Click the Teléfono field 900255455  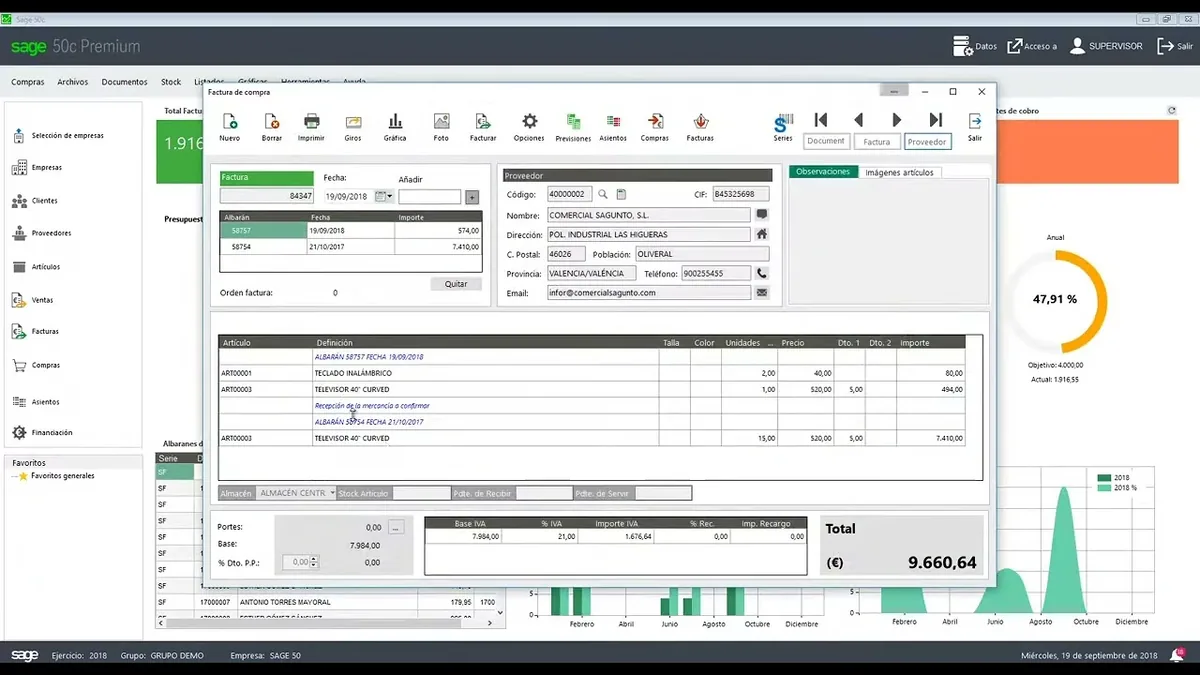point(716,273)
